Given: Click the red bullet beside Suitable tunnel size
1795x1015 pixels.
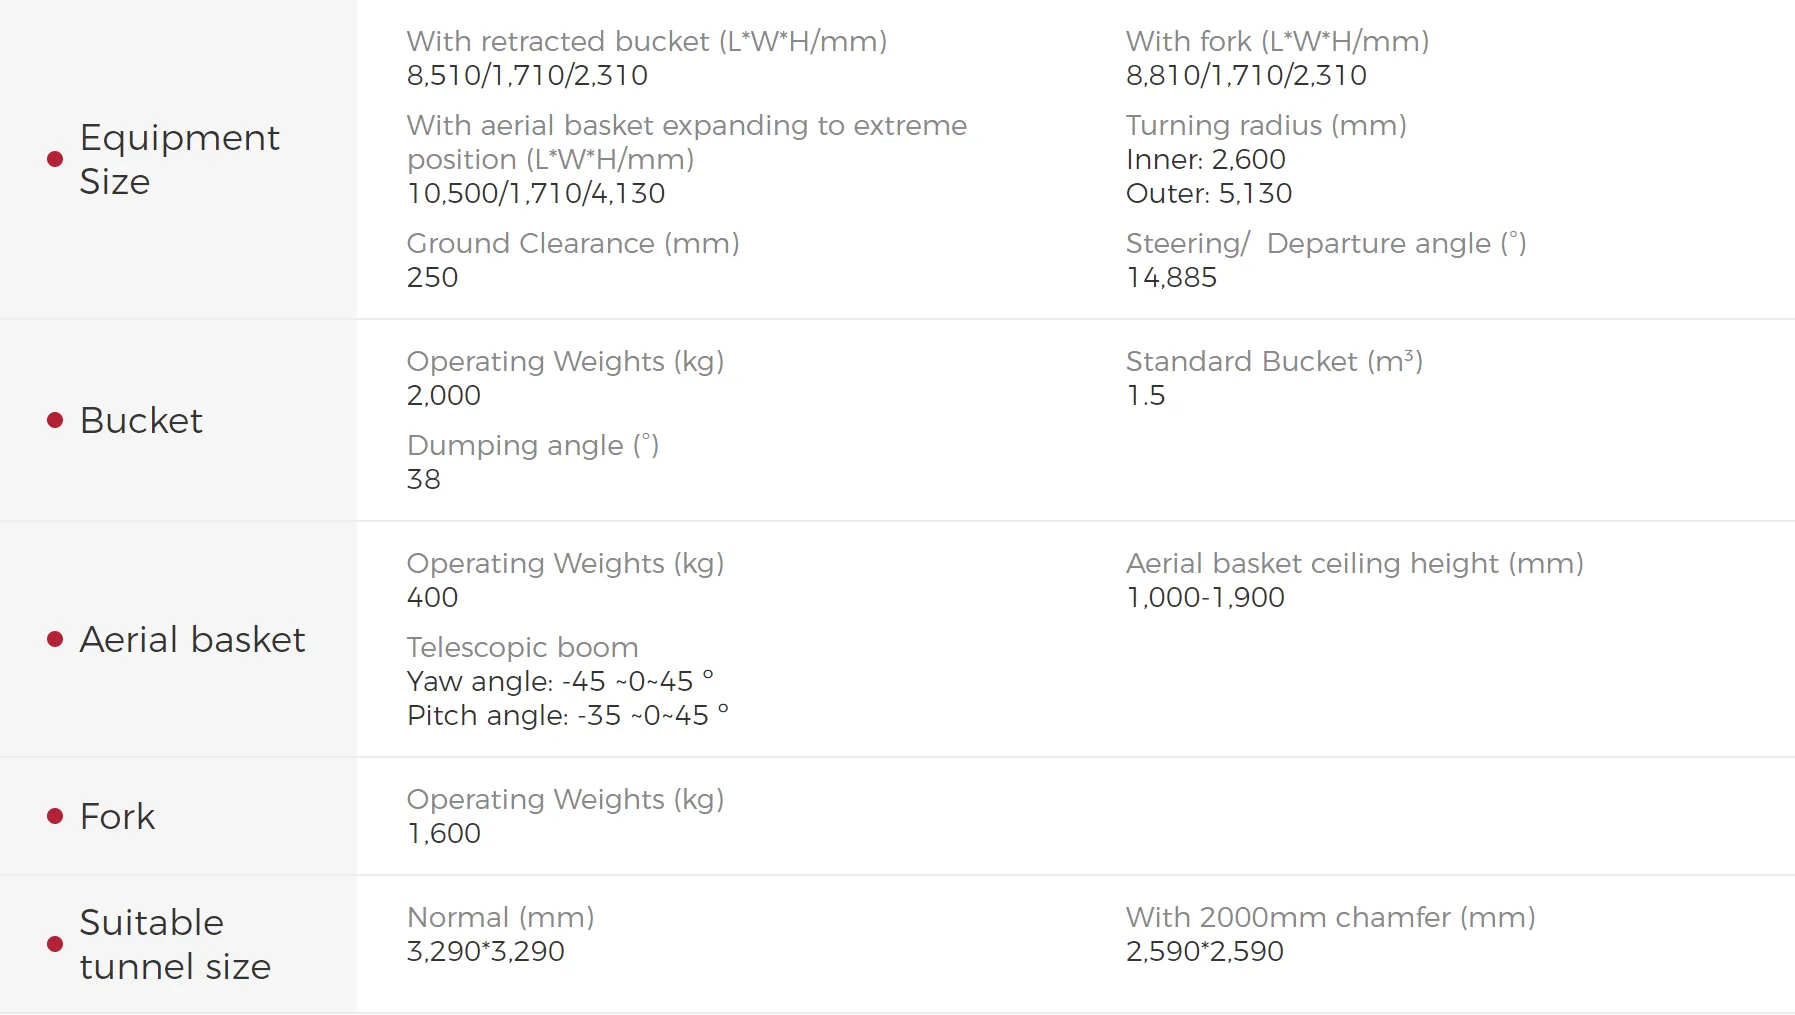Looking at the screenshot, I should click(x=55, y=944).
